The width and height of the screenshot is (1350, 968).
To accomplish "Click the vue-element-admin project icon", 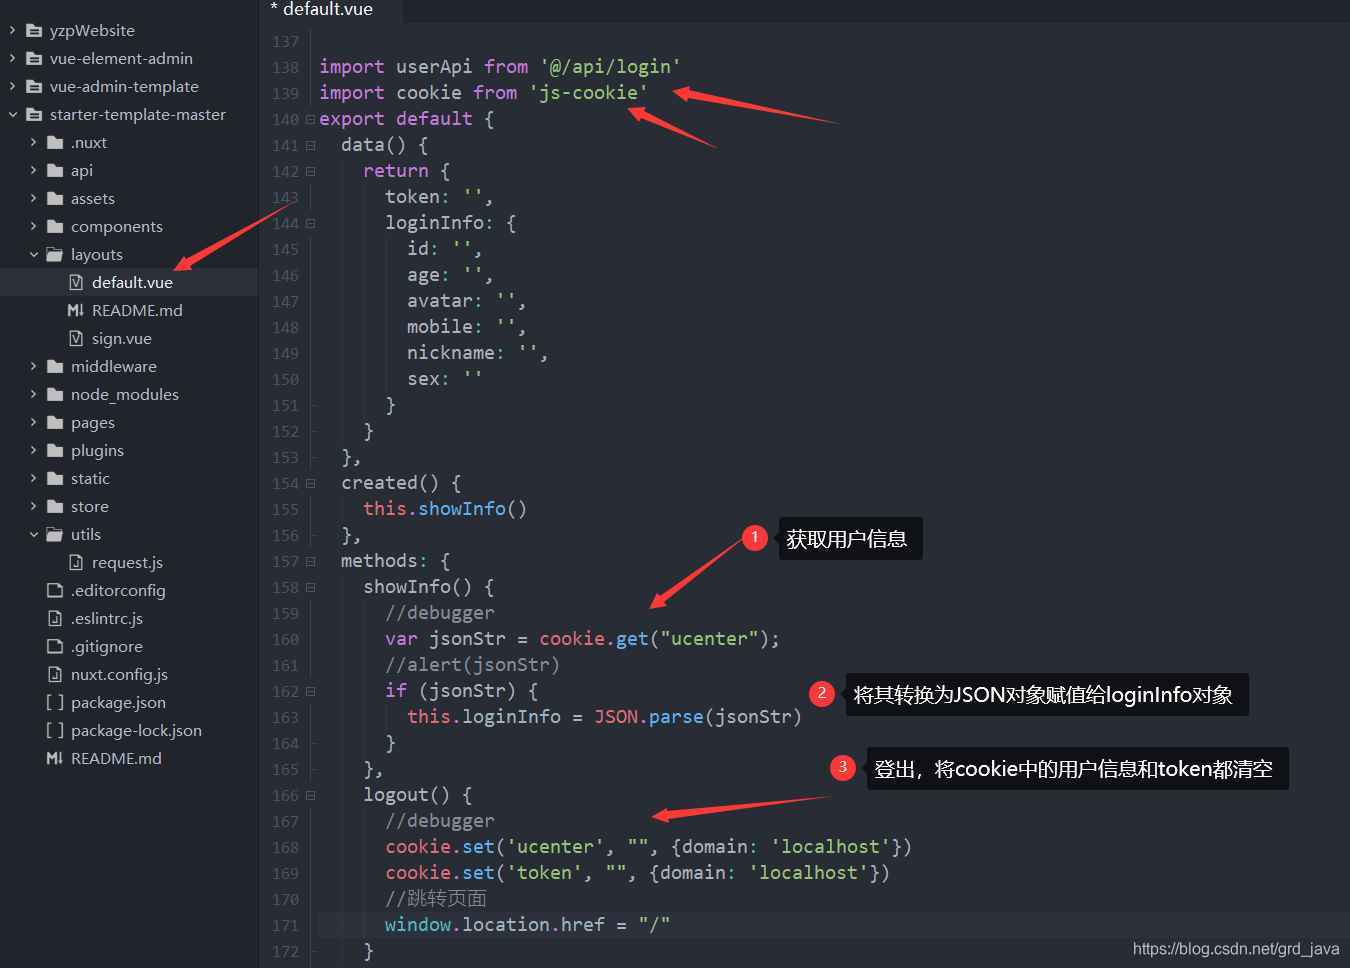I will coord(34,58).
